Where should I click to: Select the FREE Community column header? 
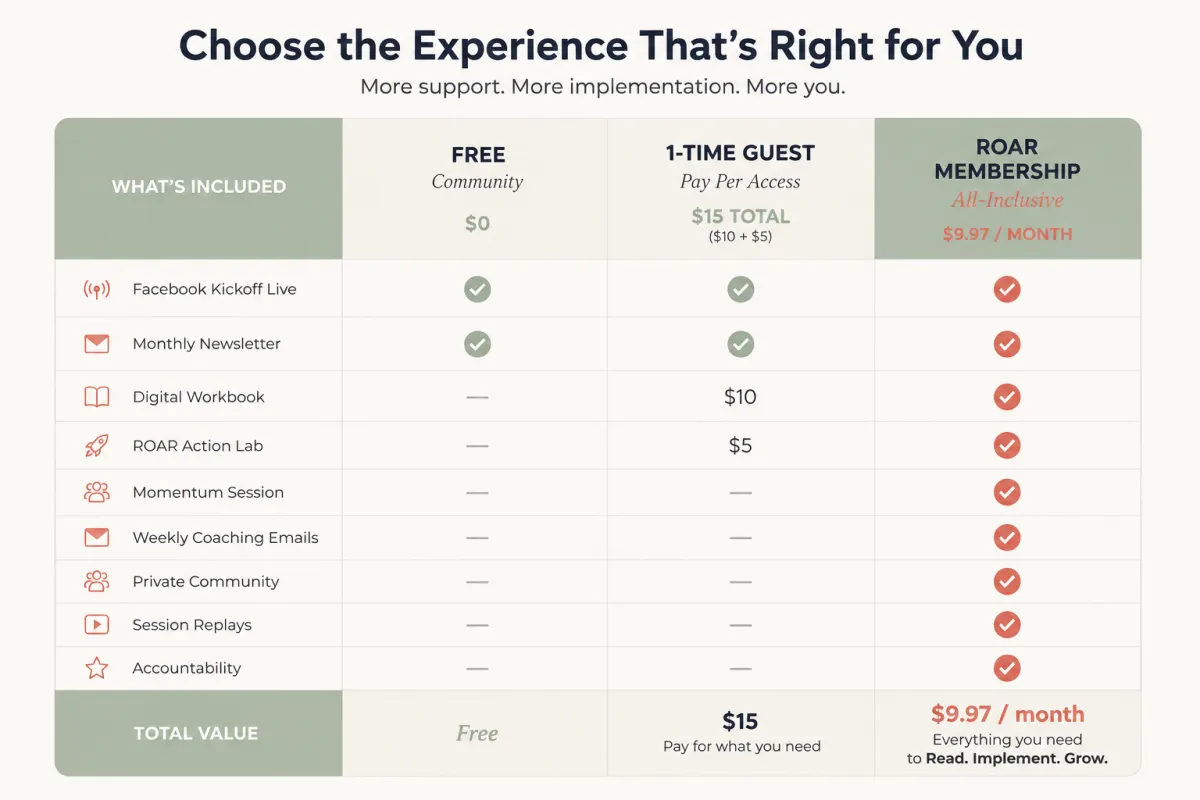tap(477, 189)
